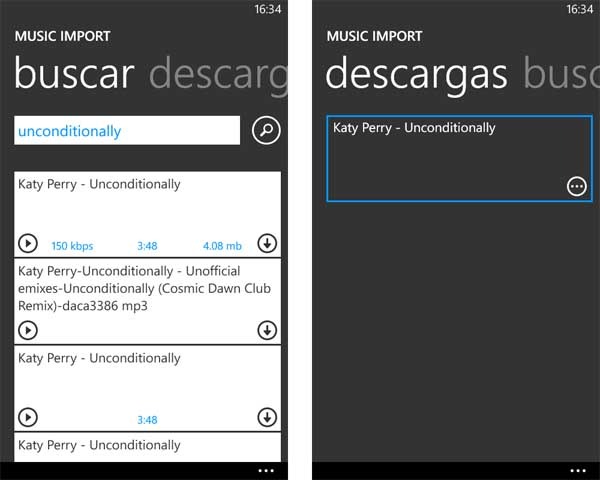Open options circle icon on the downloaded track

[576, 186]
